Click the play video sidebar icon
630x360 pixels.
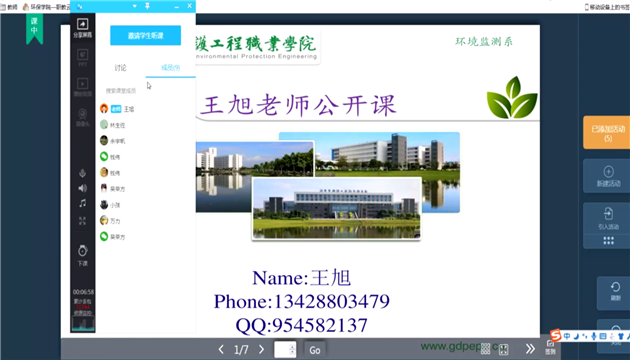click(x=82, y=84)
